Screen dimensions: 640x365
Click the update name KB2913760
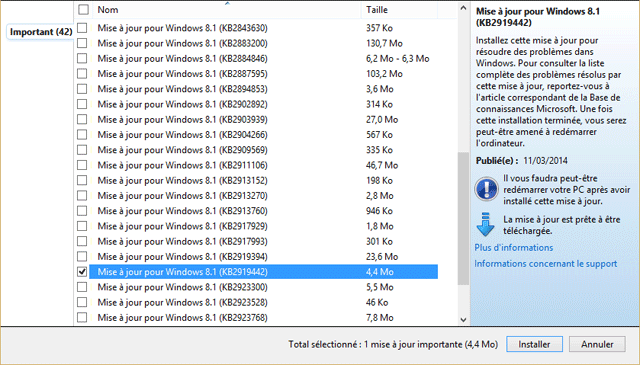click(x=182, y=211)
